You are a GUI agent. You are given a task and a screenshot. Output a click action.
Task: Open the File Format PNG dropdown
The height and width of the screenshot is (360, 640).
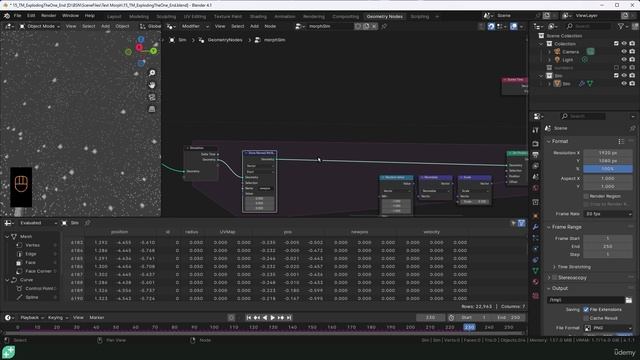click(608, 328)
